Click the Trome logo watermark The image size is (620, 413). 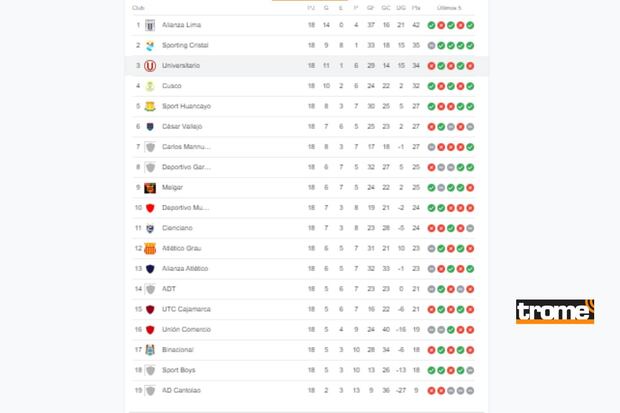pos(555,312)
